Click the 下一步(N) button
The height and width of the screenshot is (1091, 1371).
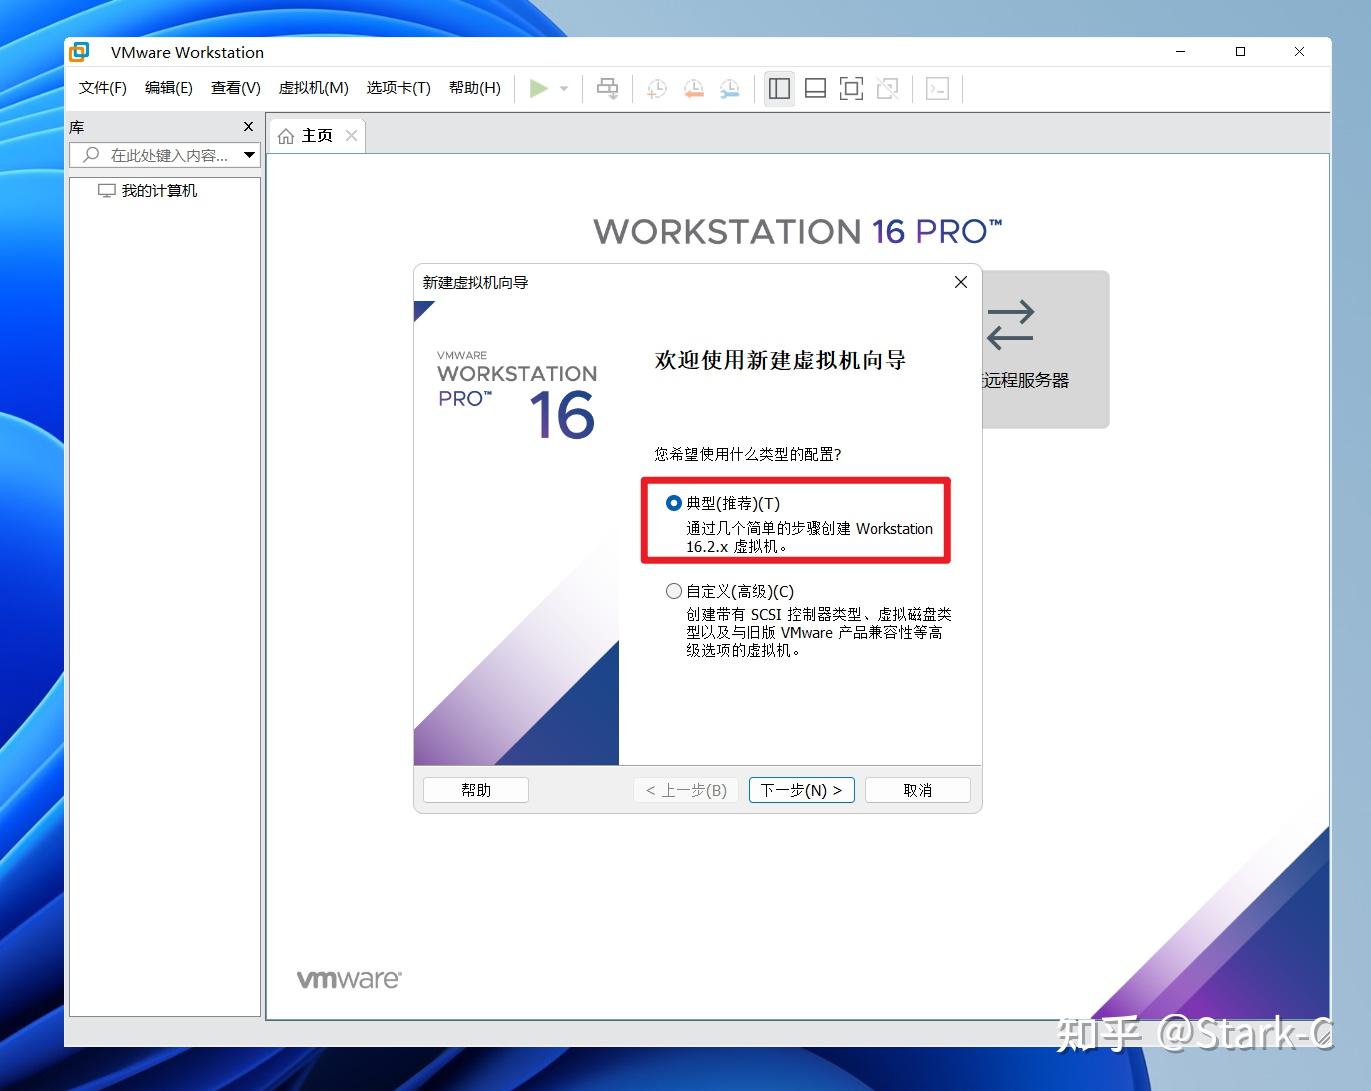pyautogui.click(x=801, y=789)
